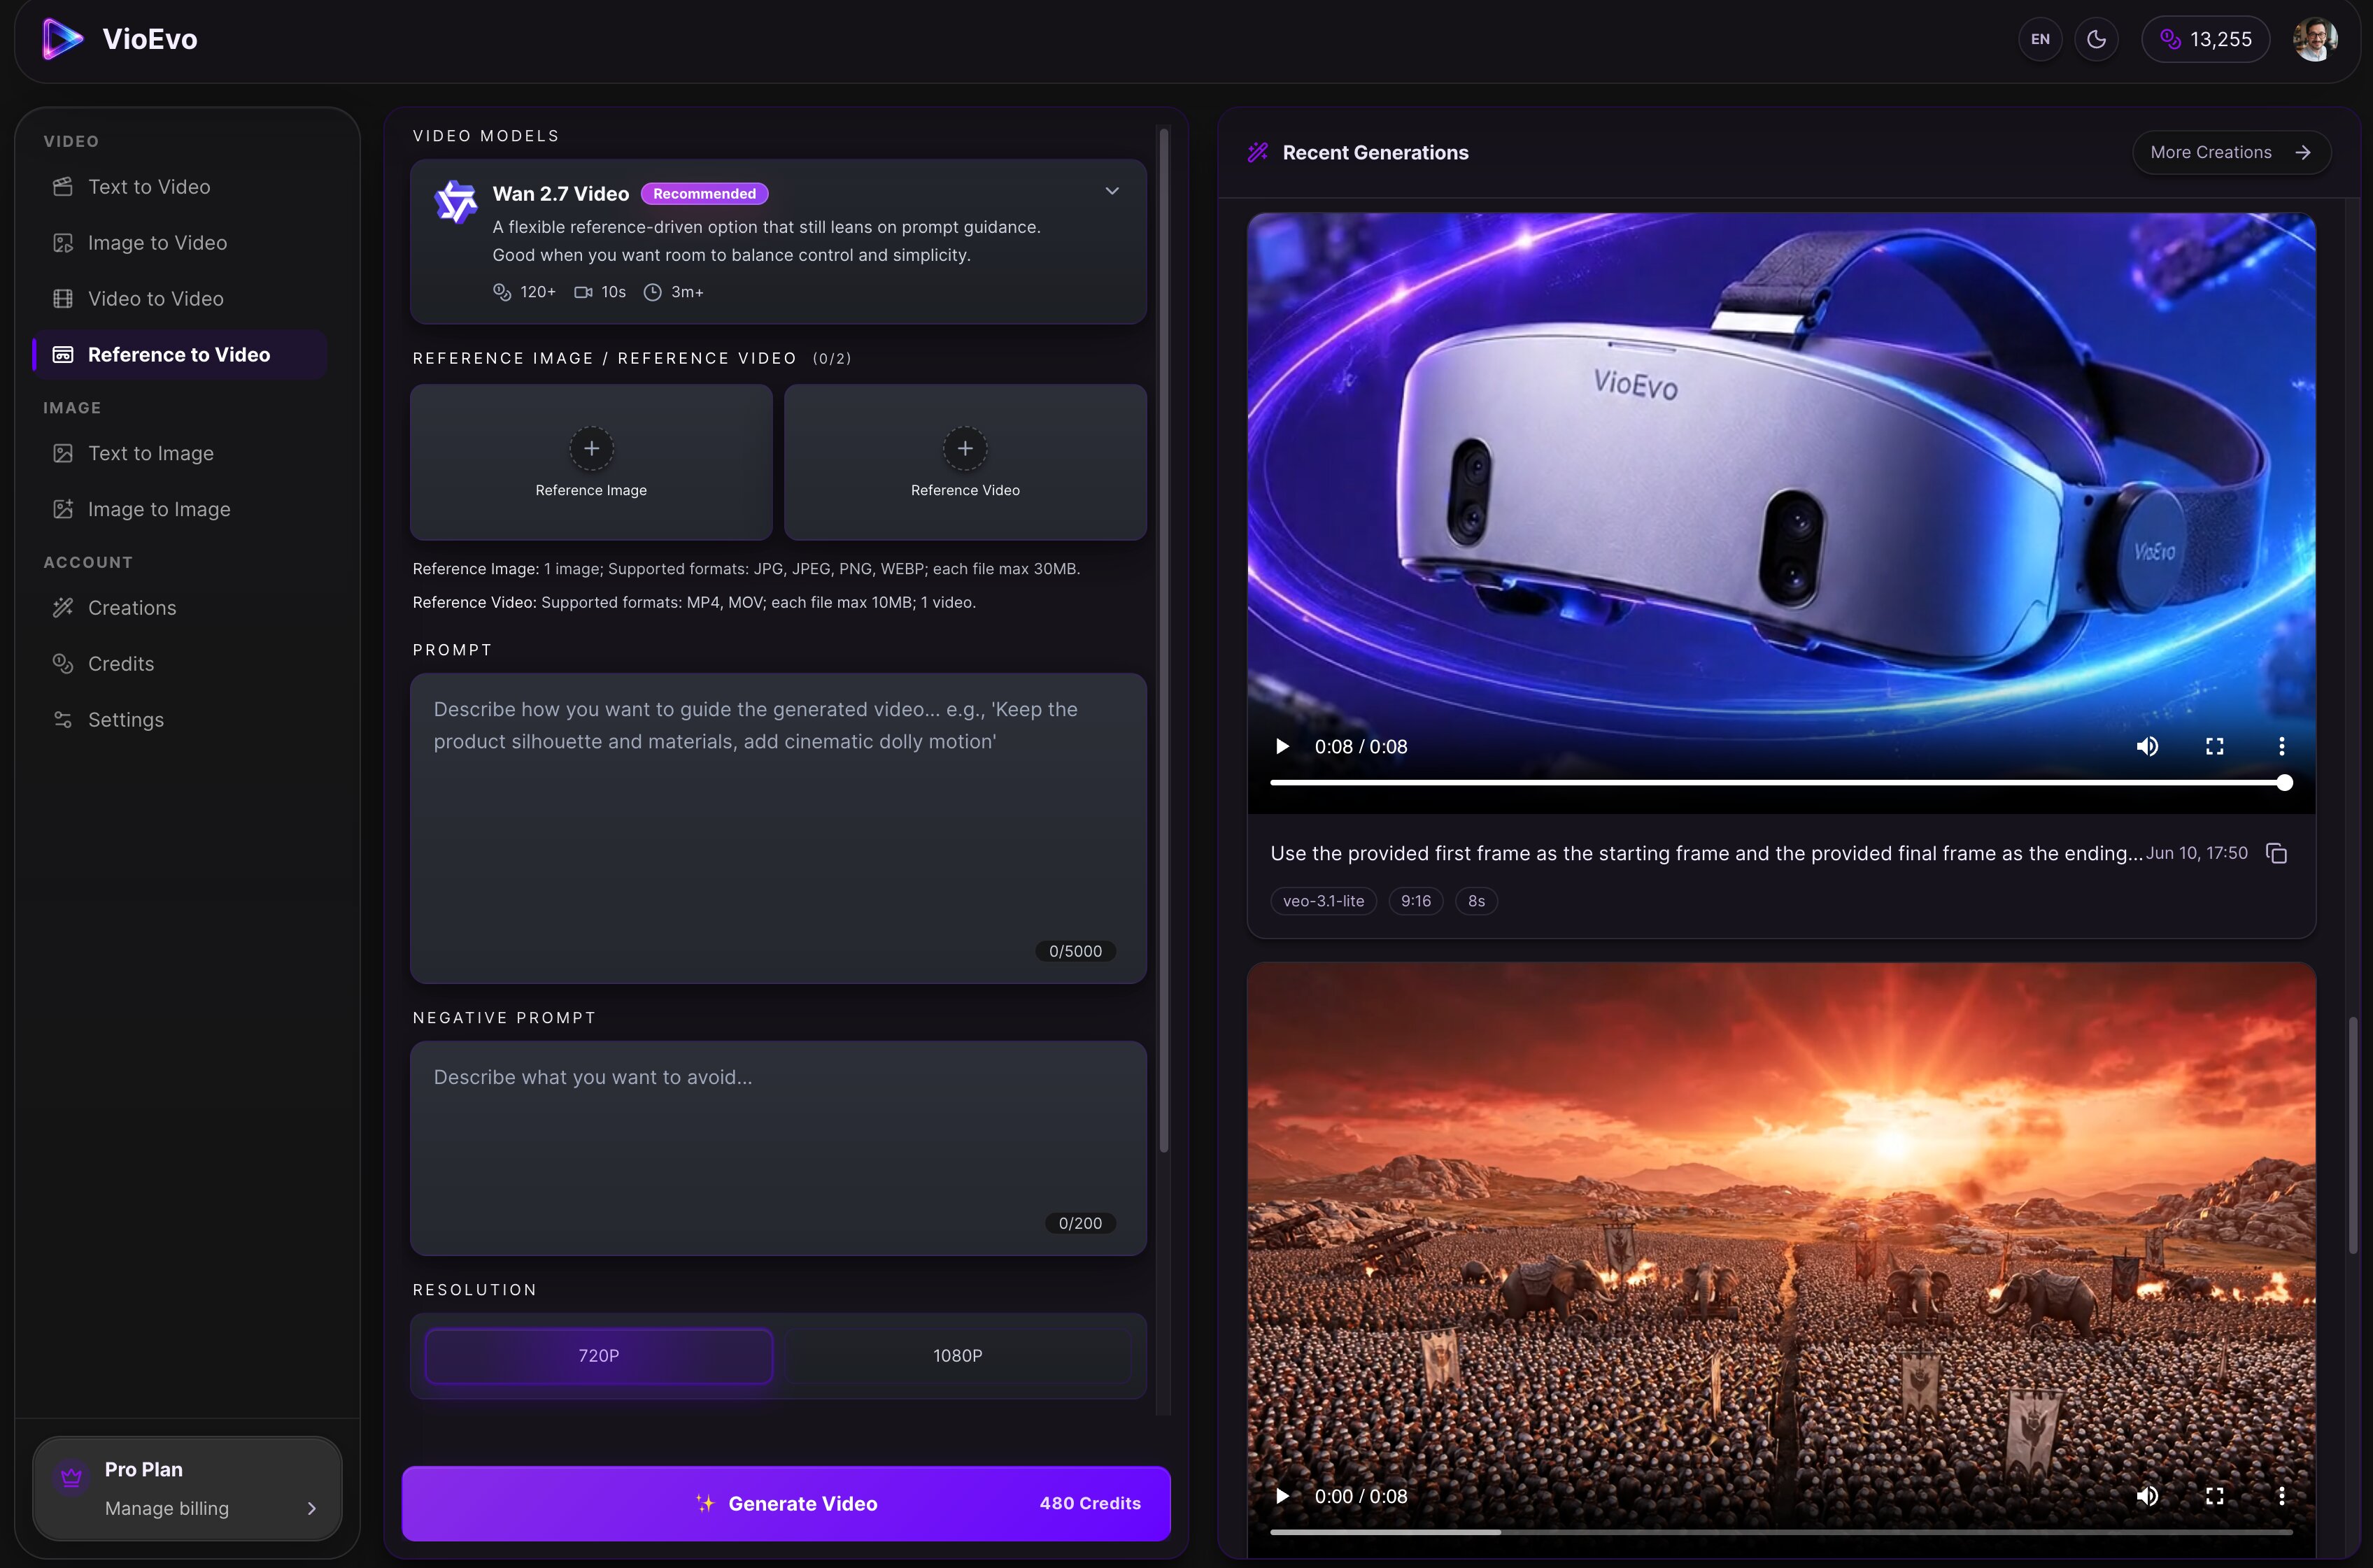Click the Credits coins icon
This screenshot has width=2373, height=1568.
[x=63, y=664]
